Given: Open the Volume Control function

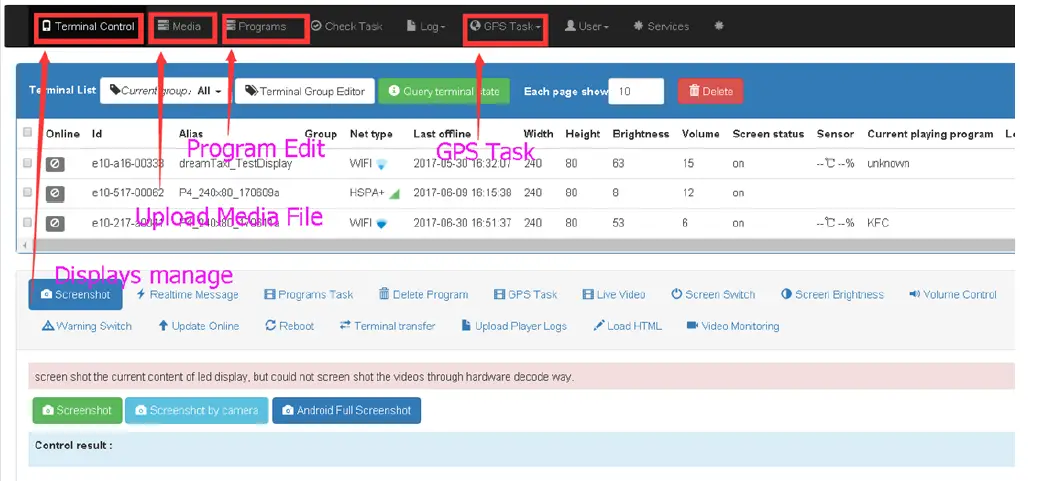Looking at the screenshot, I should coord(953,295).
